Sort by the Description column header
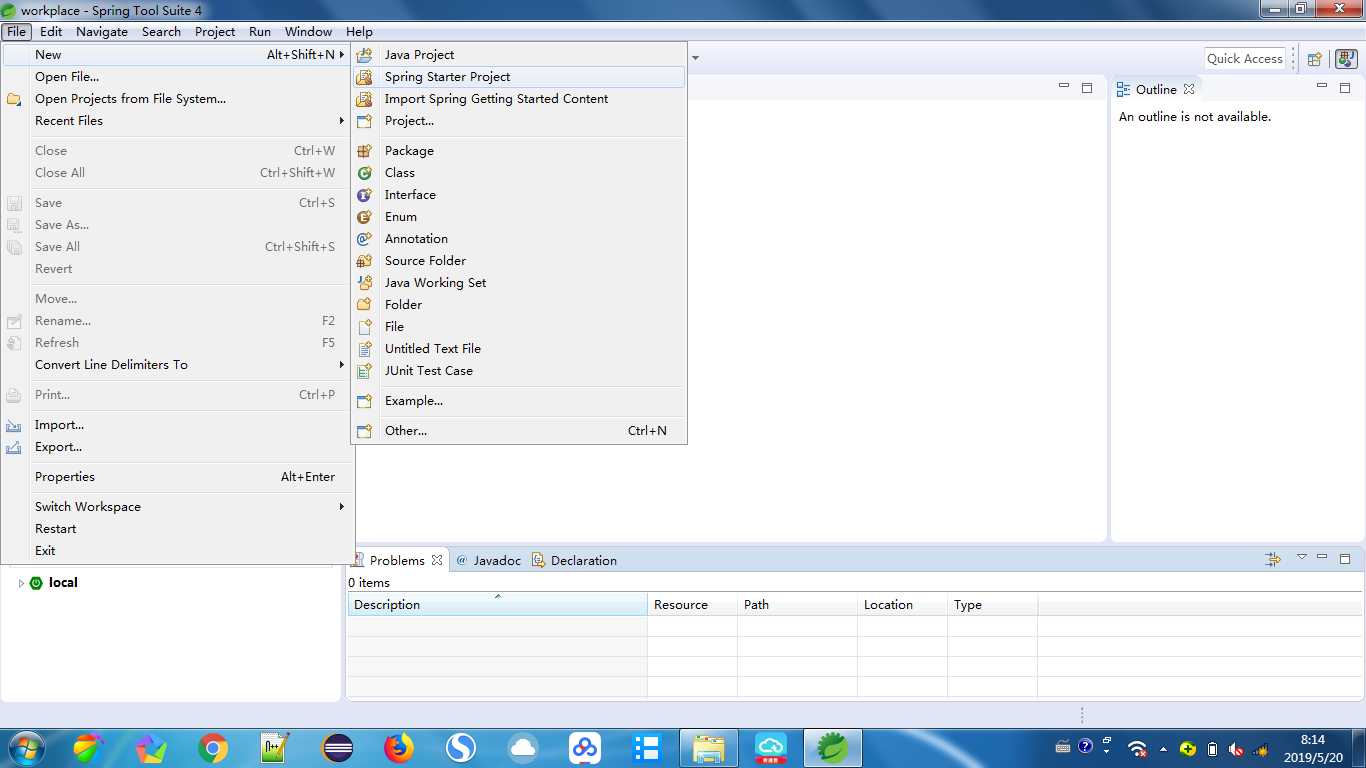This screenshot has width=1366, height=768. (x=497, y=605)
